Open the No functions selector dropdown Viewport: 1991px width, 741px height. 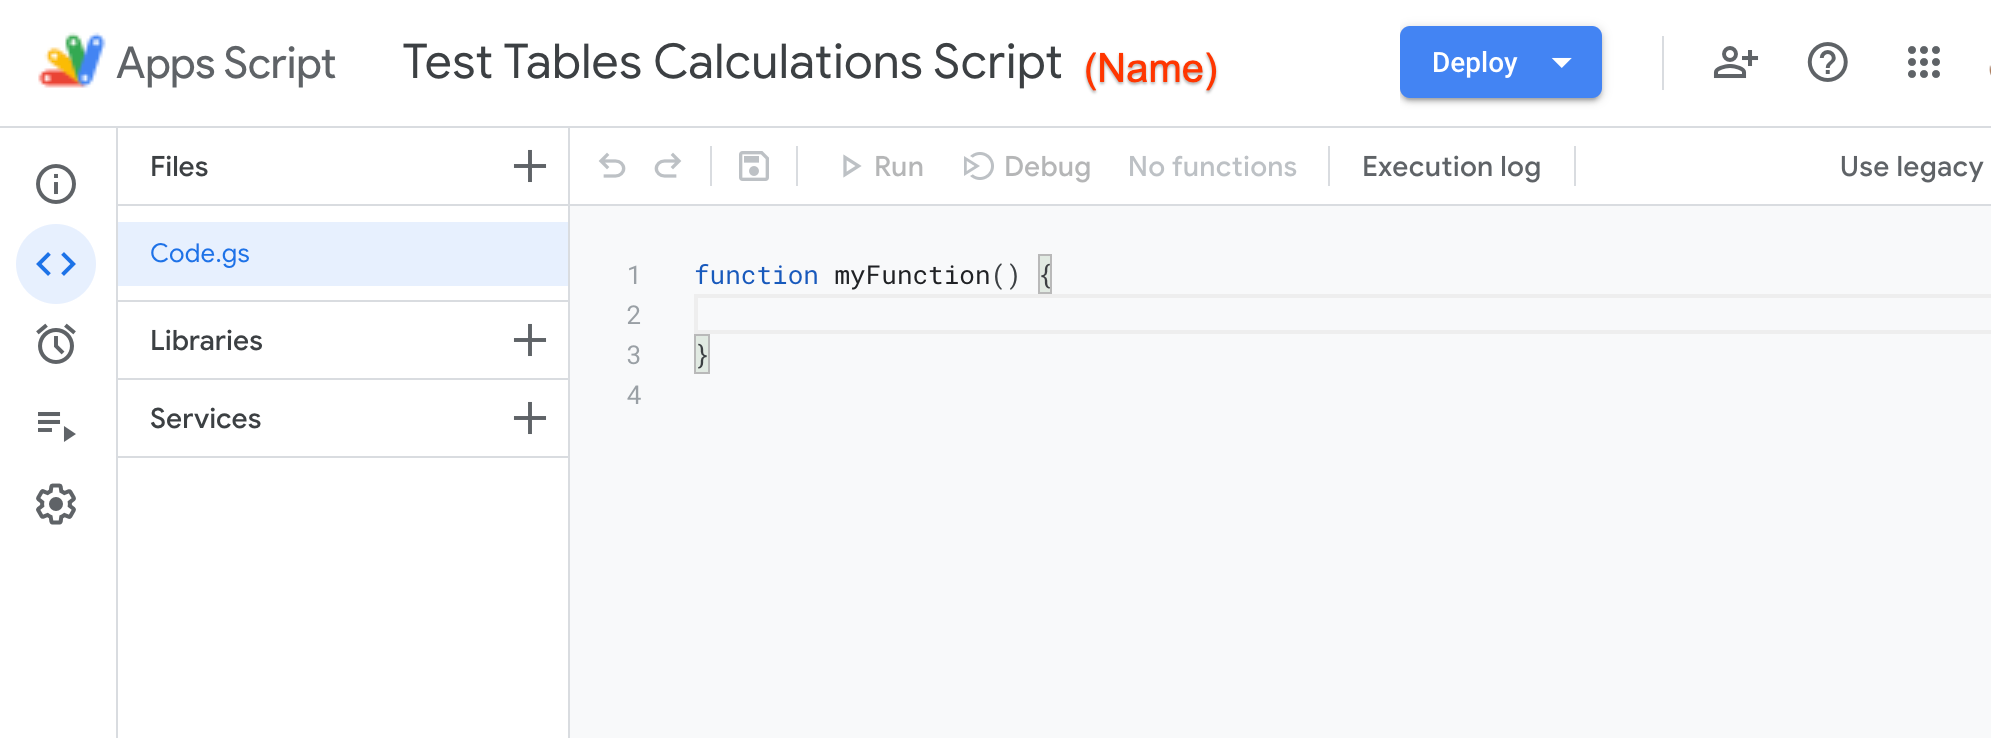pos(1212,166)
